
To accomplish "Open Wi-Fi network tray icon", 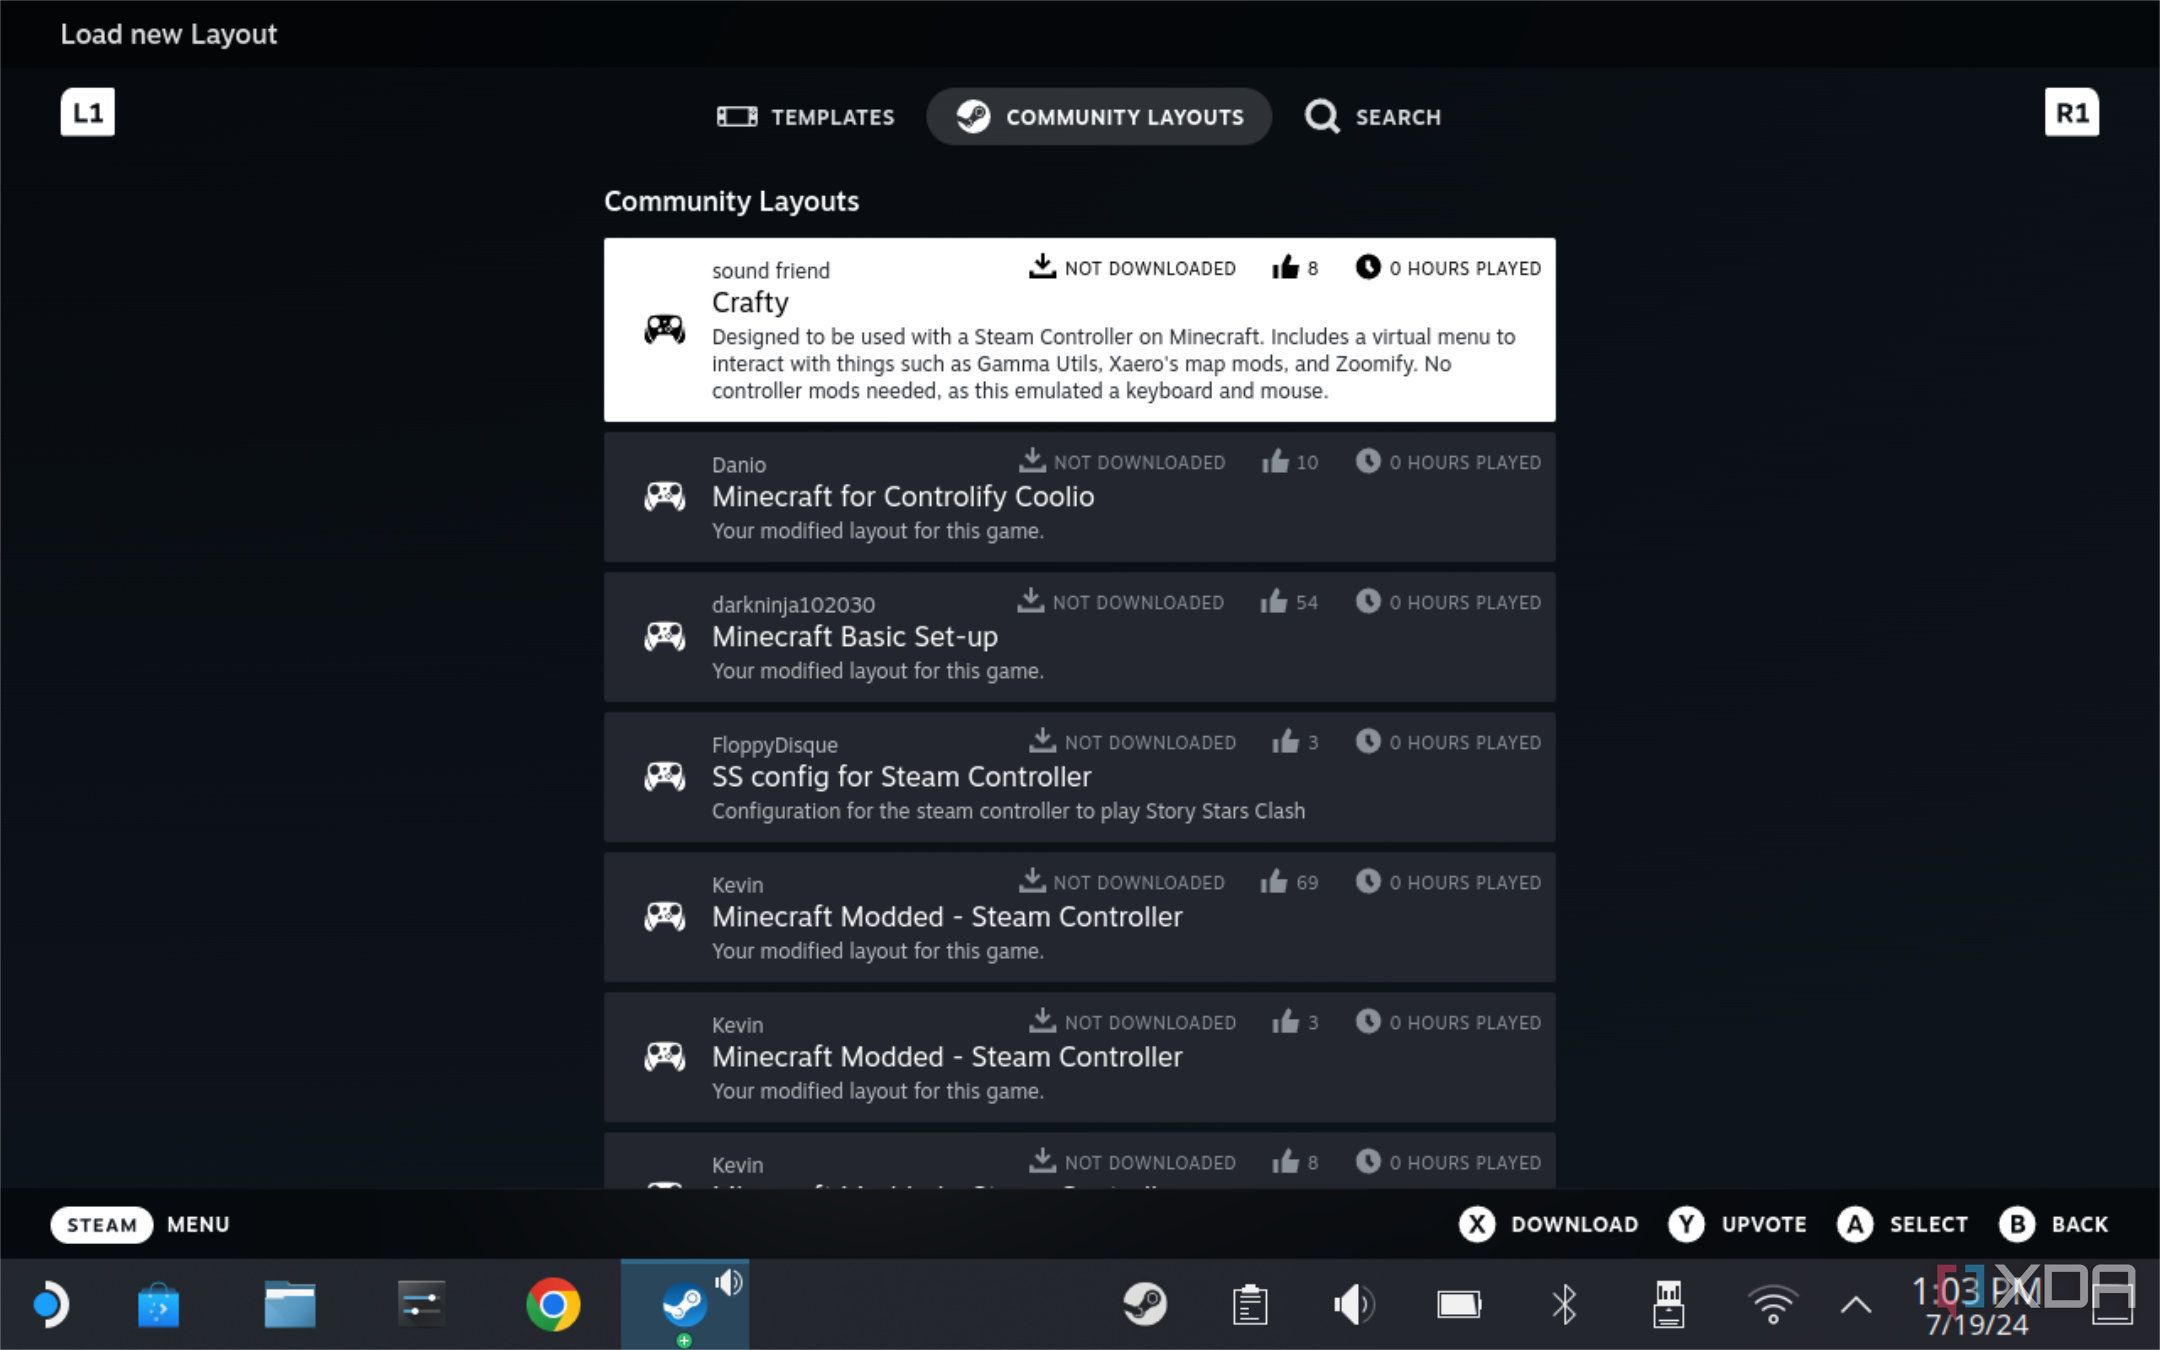I will pos(1773,1305).
